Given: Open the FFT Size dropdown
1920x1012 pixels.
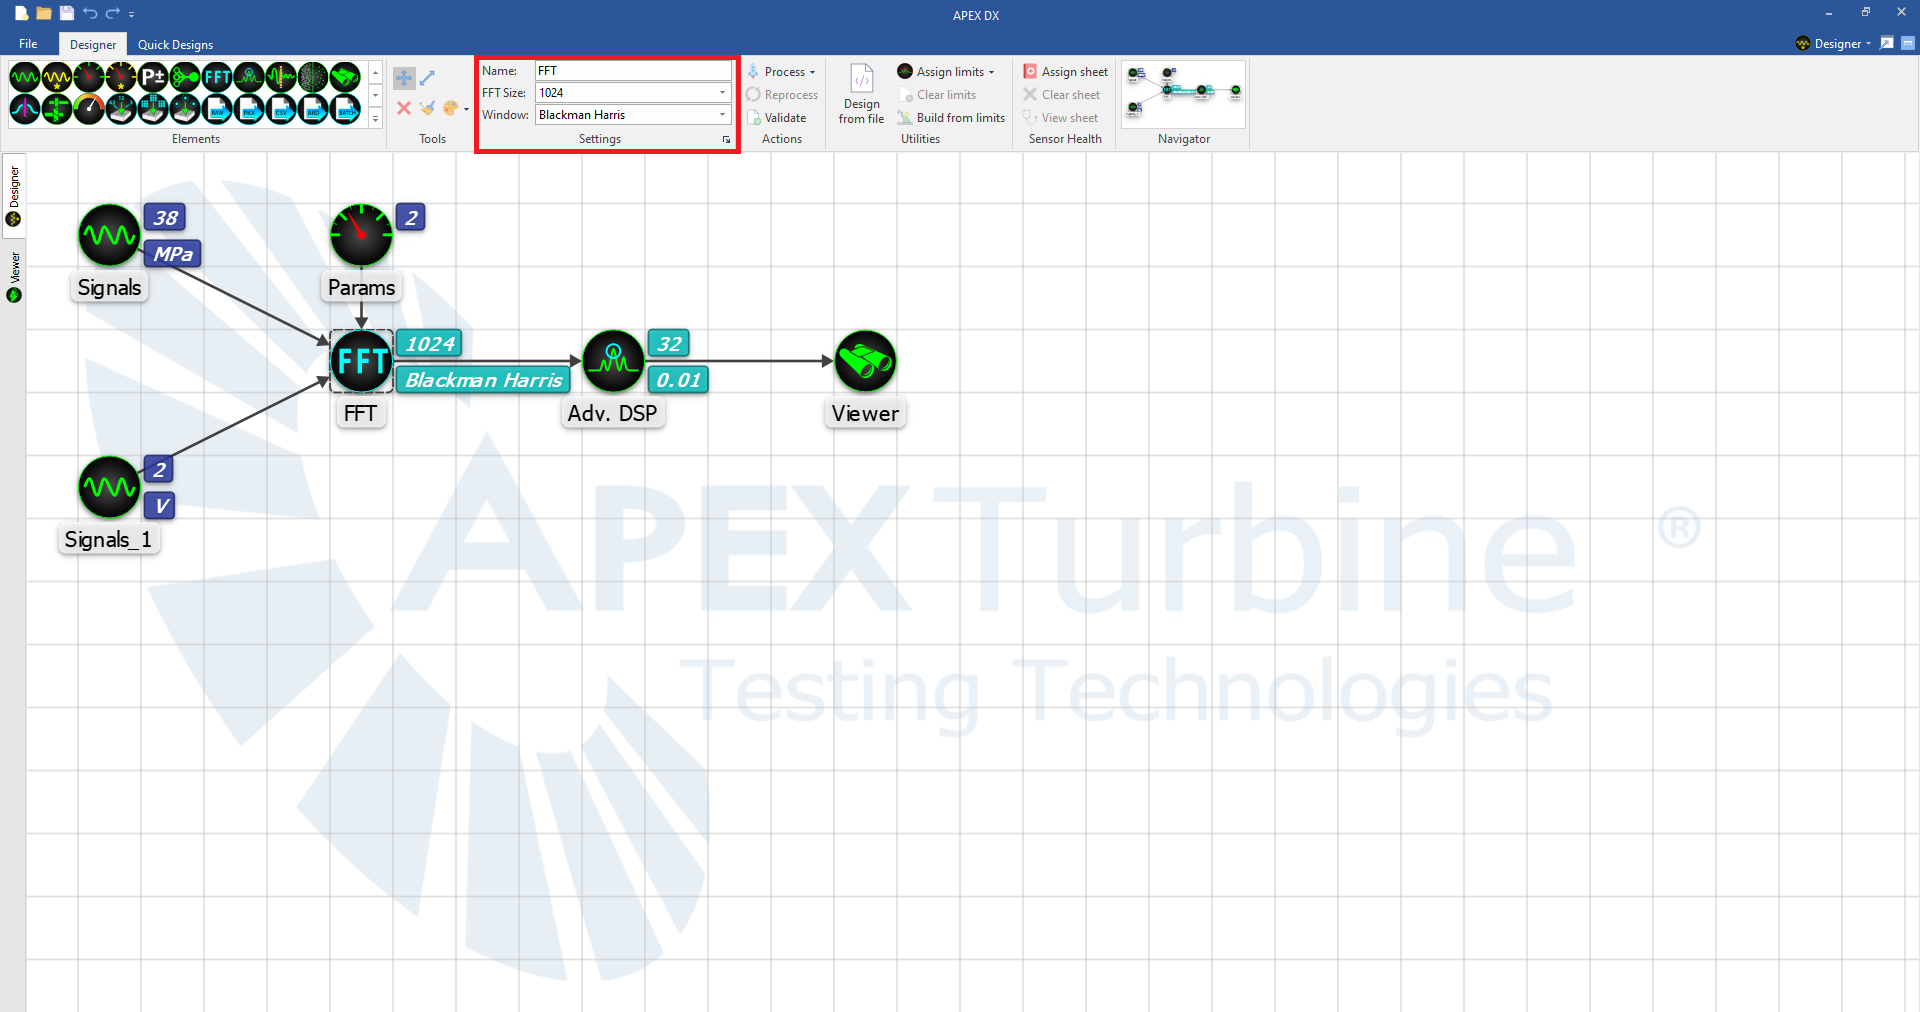Looking at the screenshot, I should tap(722, 93).
